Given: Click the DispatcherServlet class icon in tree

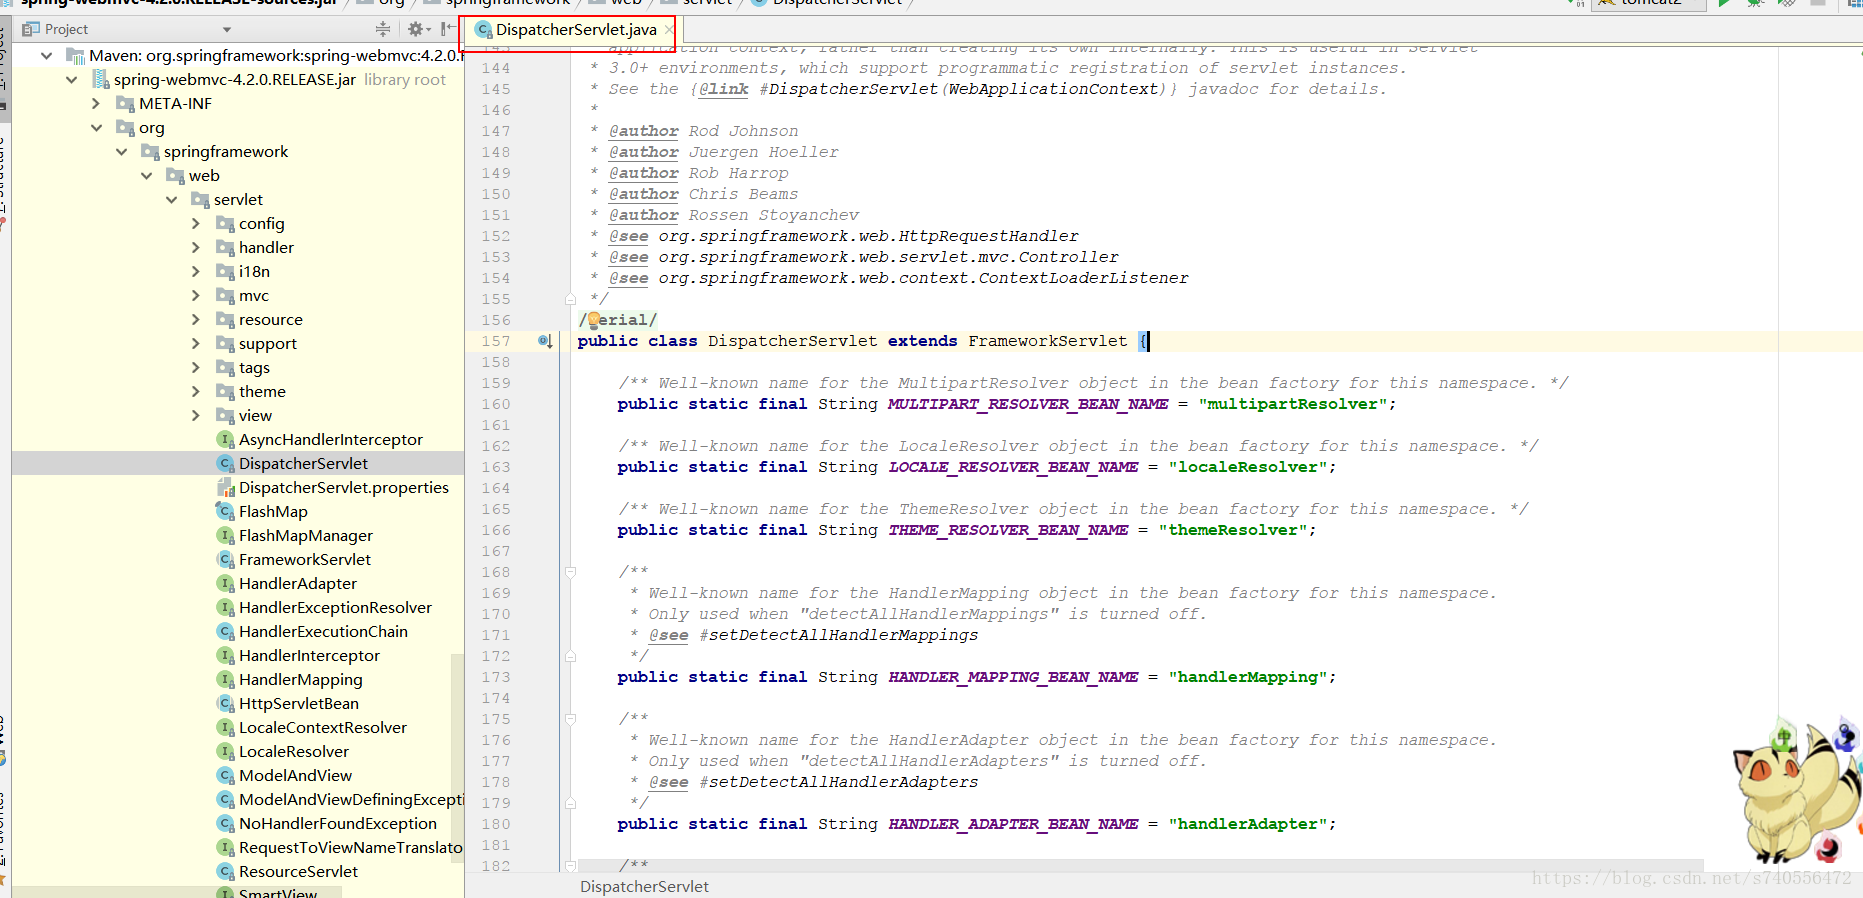Looking at the screenshot, I should pyautogui.click(x=226, y=464).
